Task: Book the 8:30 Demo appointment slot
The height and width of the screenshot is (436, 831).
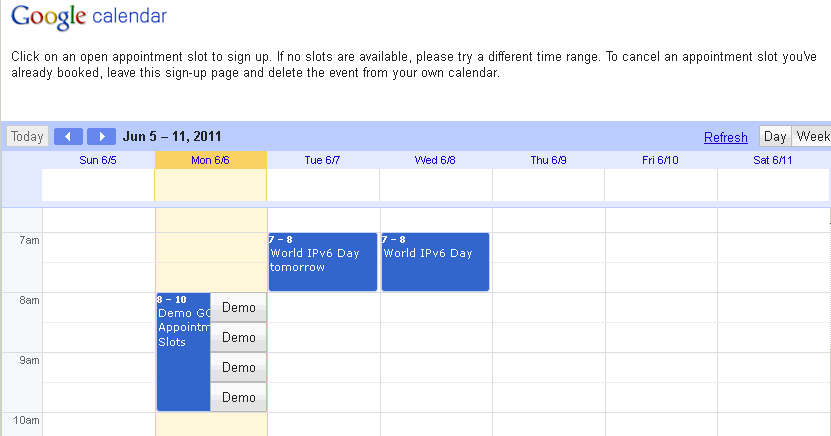Action: point(238,337)
